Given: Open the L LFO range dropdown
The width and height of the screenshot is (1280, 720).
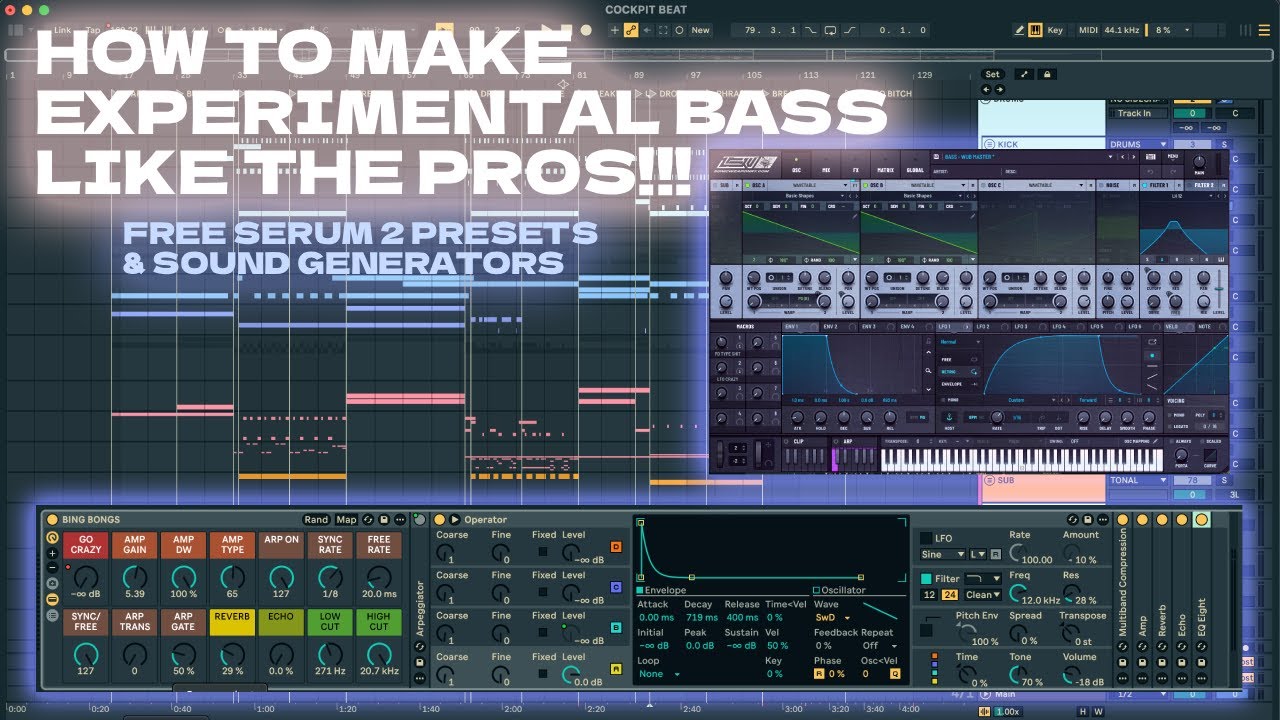Looking at the screenshot, I should pos(976,554).
